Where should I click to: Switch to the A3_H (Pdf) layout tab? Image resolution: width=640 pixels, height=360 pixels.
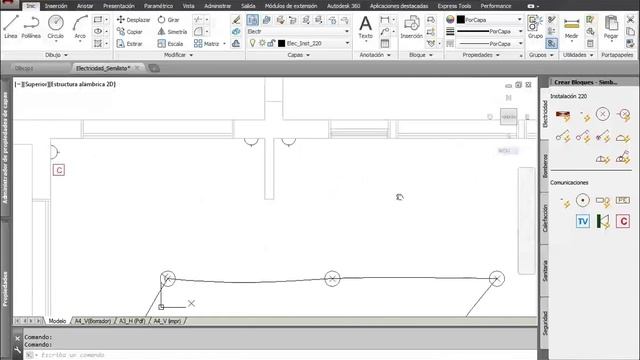[132, 321]
